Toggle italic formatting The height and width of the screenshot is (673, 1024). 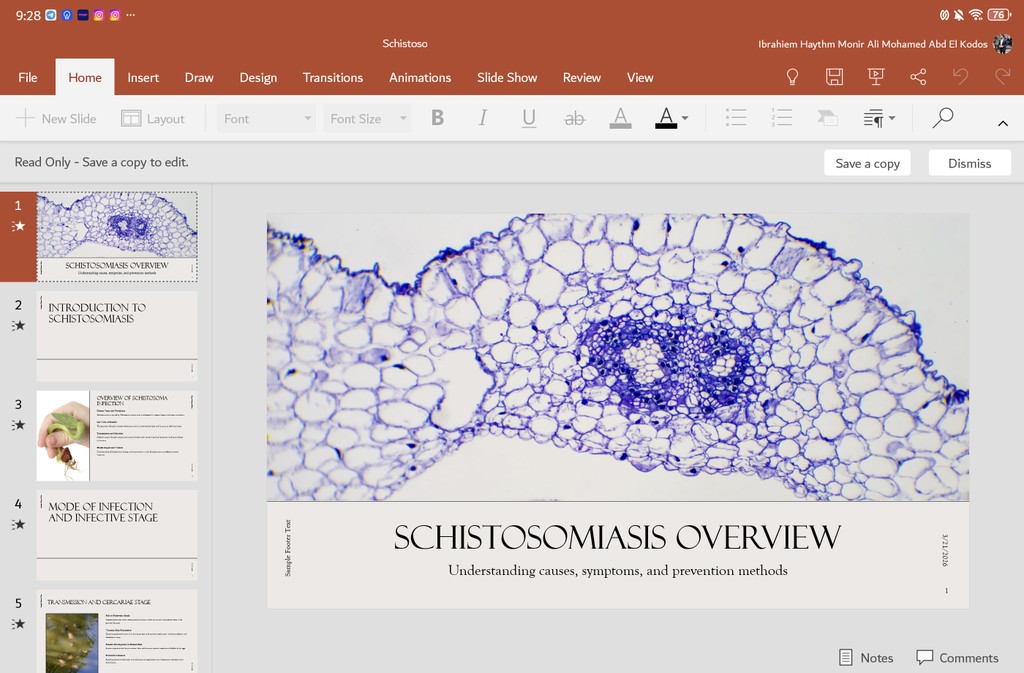pos(482,118)
